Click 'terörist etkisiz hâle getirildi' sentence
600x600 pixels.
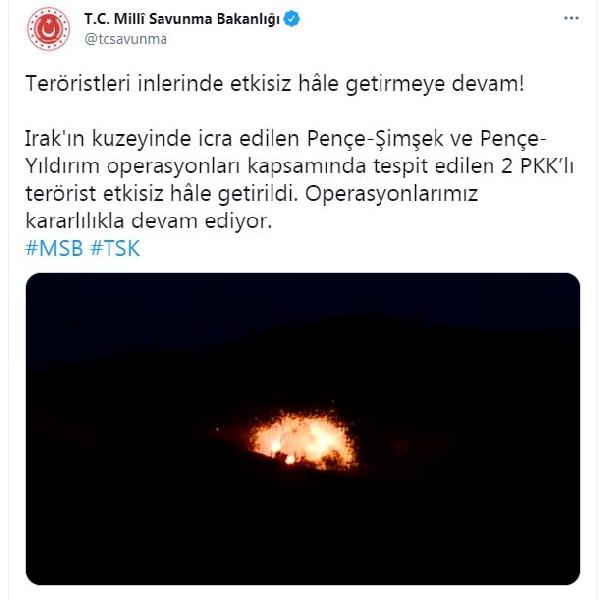161,194
